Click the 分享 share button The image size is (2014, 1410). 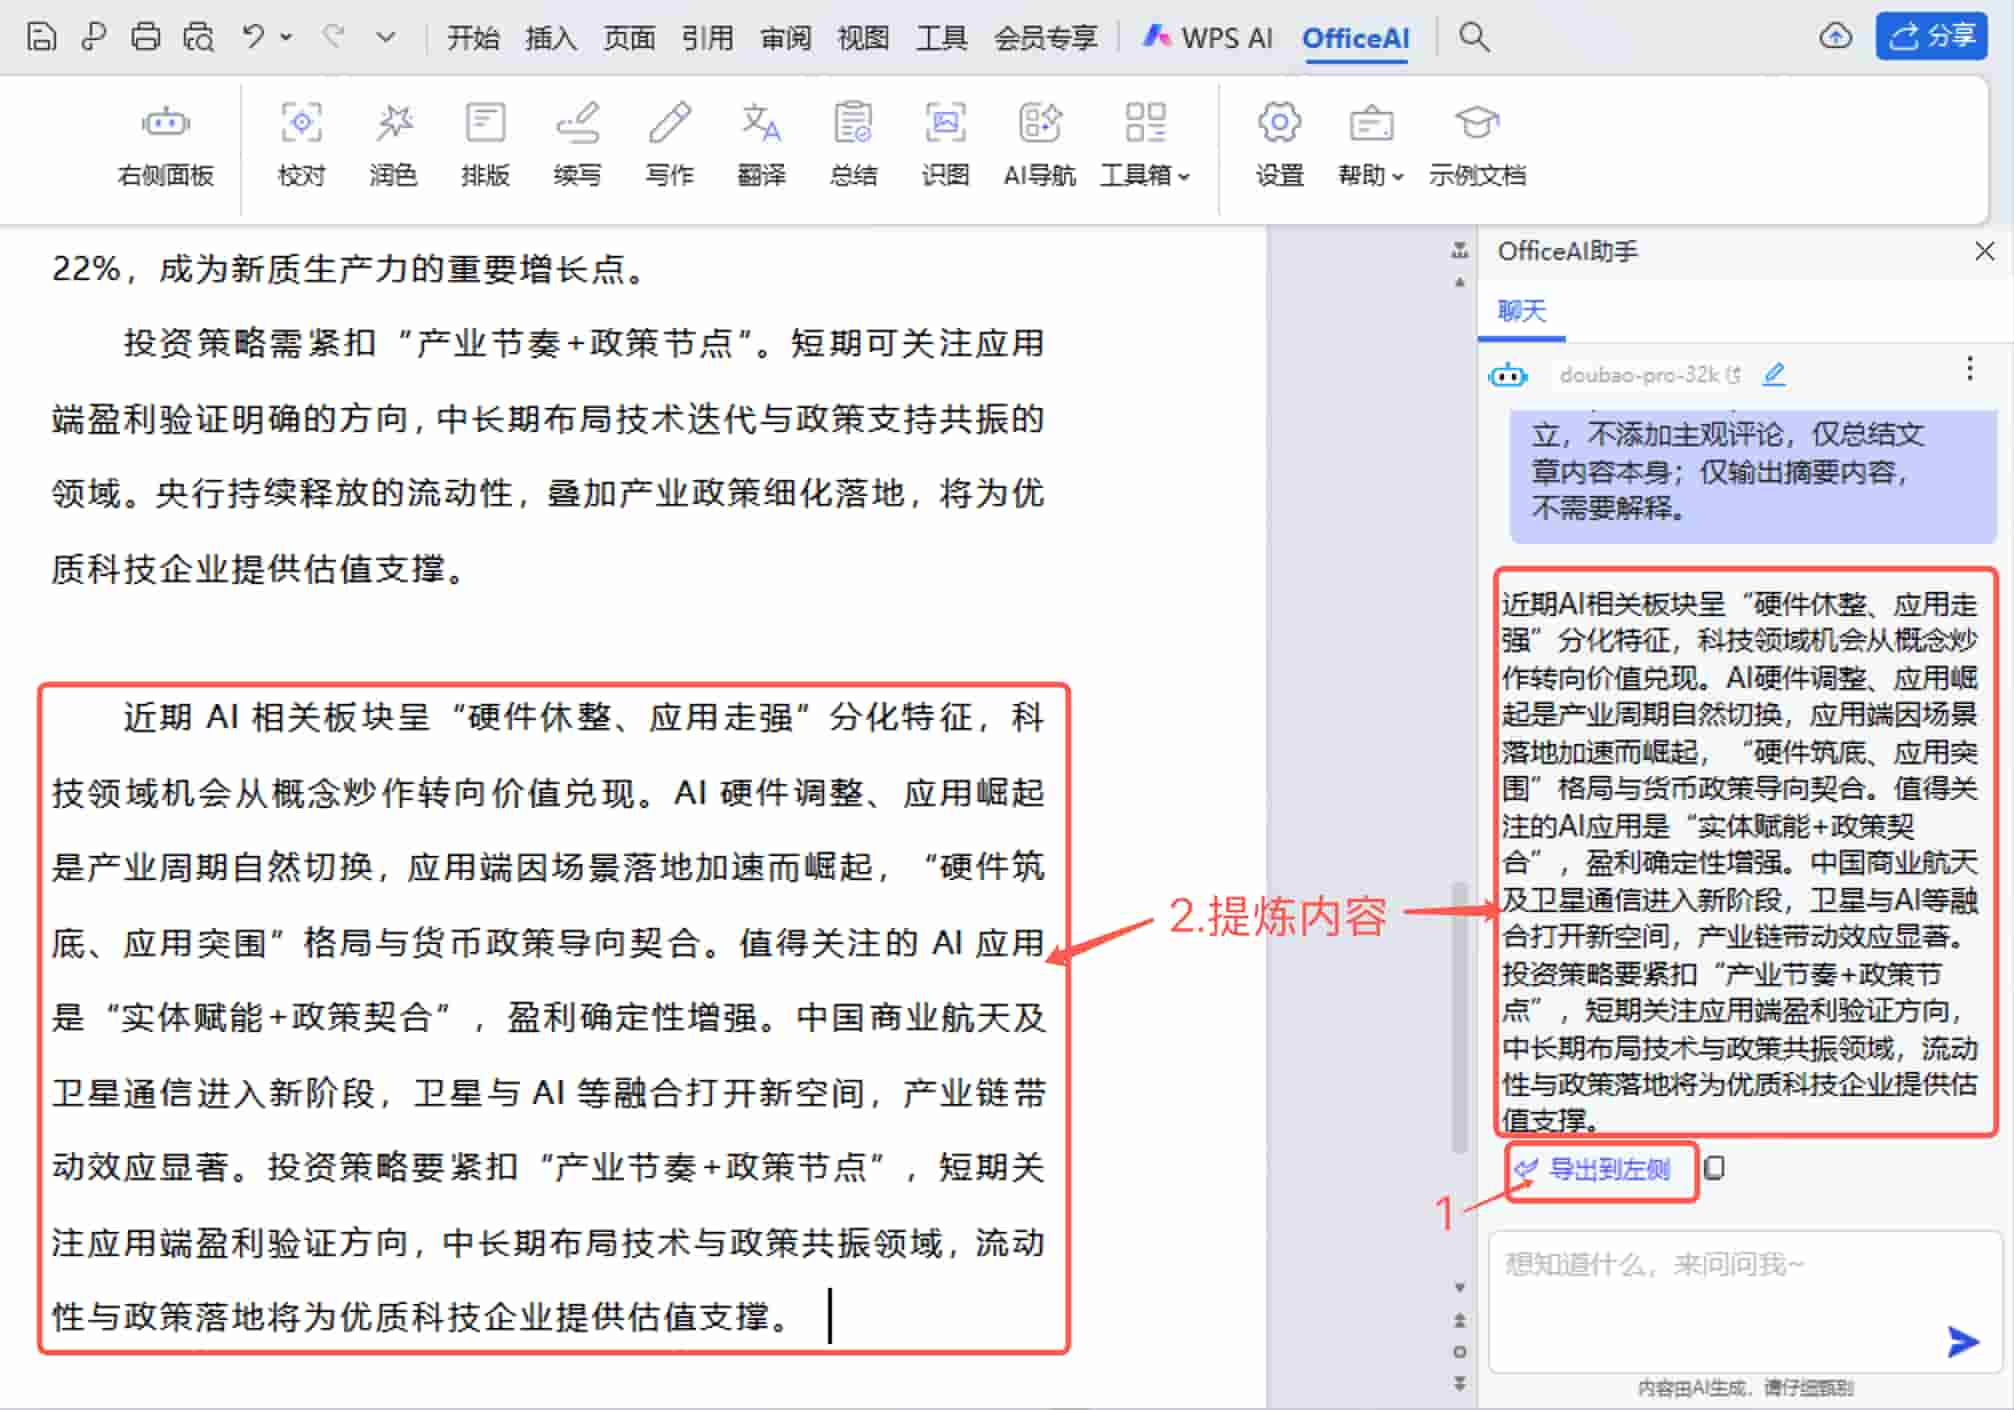click(x=1932, y=37)
